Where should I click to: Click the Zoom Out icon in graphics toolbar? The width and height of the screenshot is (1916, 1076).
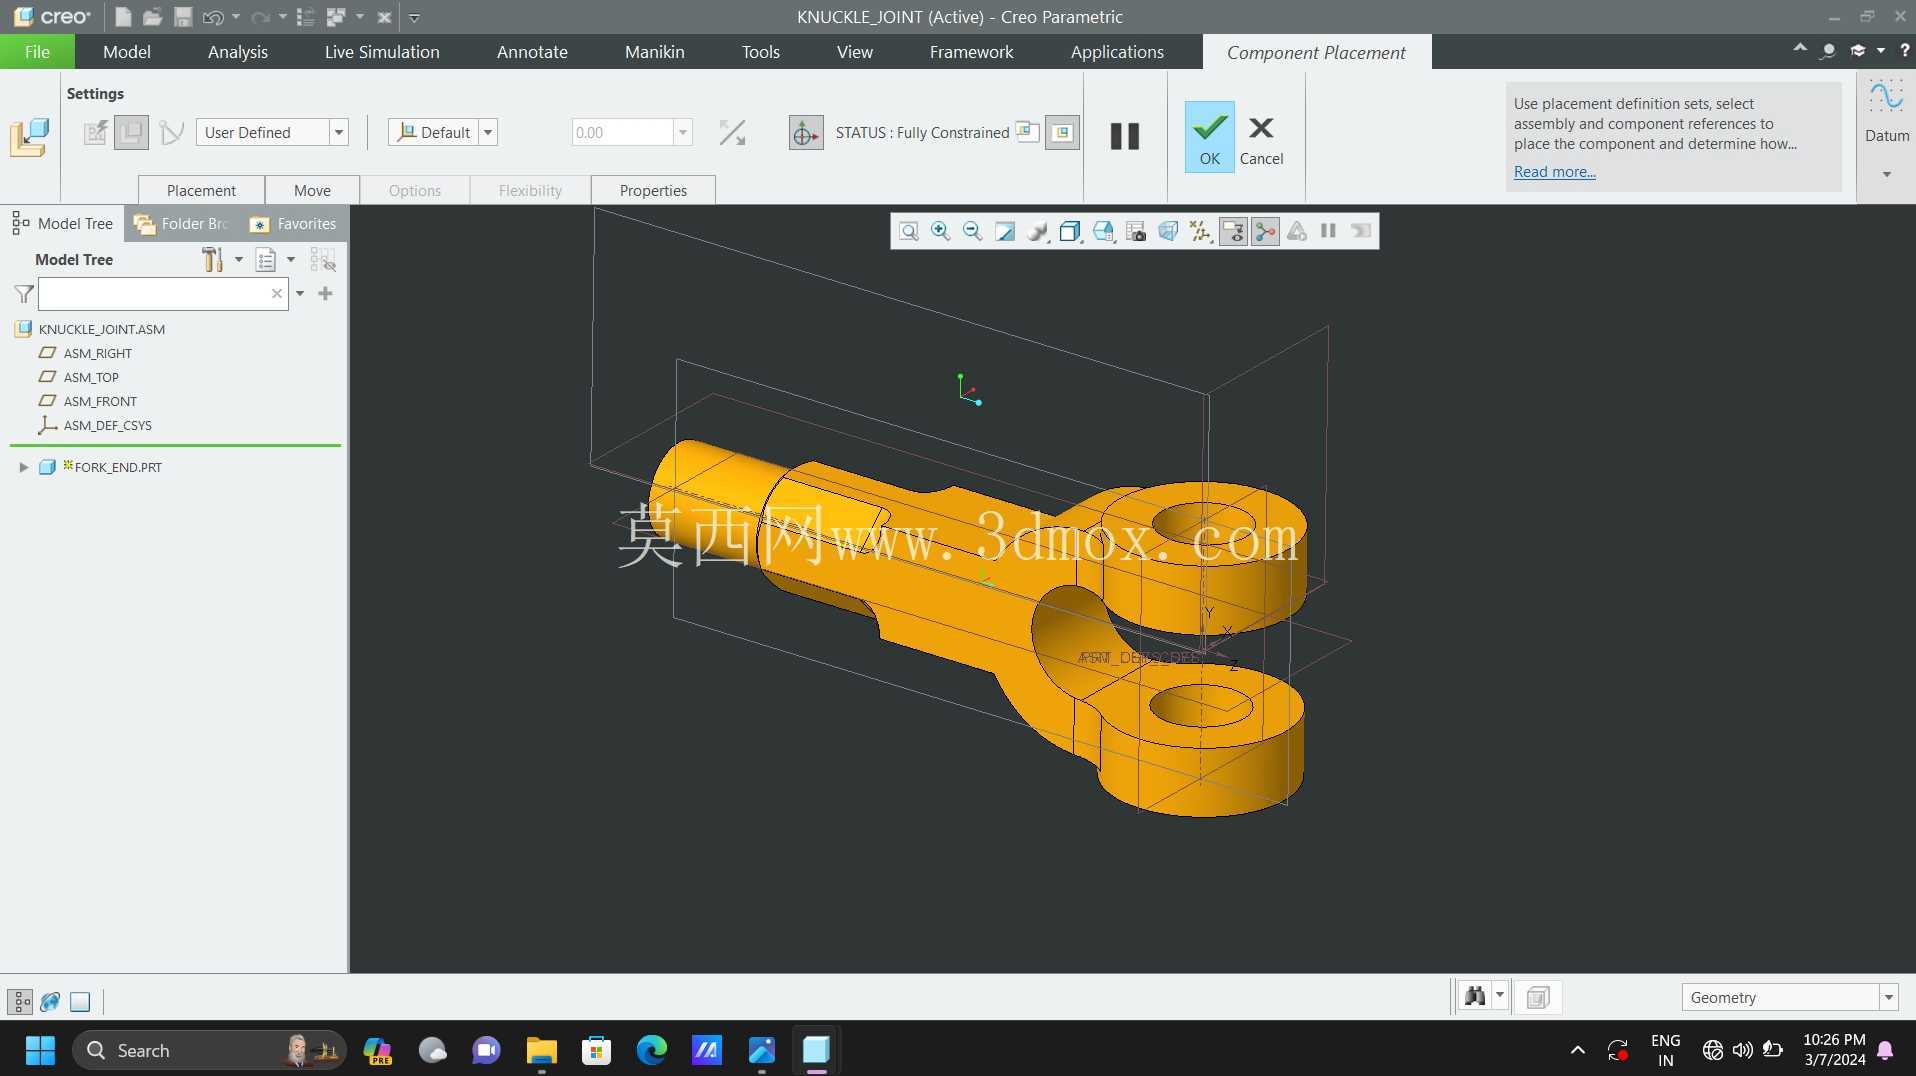coord(972,232)
